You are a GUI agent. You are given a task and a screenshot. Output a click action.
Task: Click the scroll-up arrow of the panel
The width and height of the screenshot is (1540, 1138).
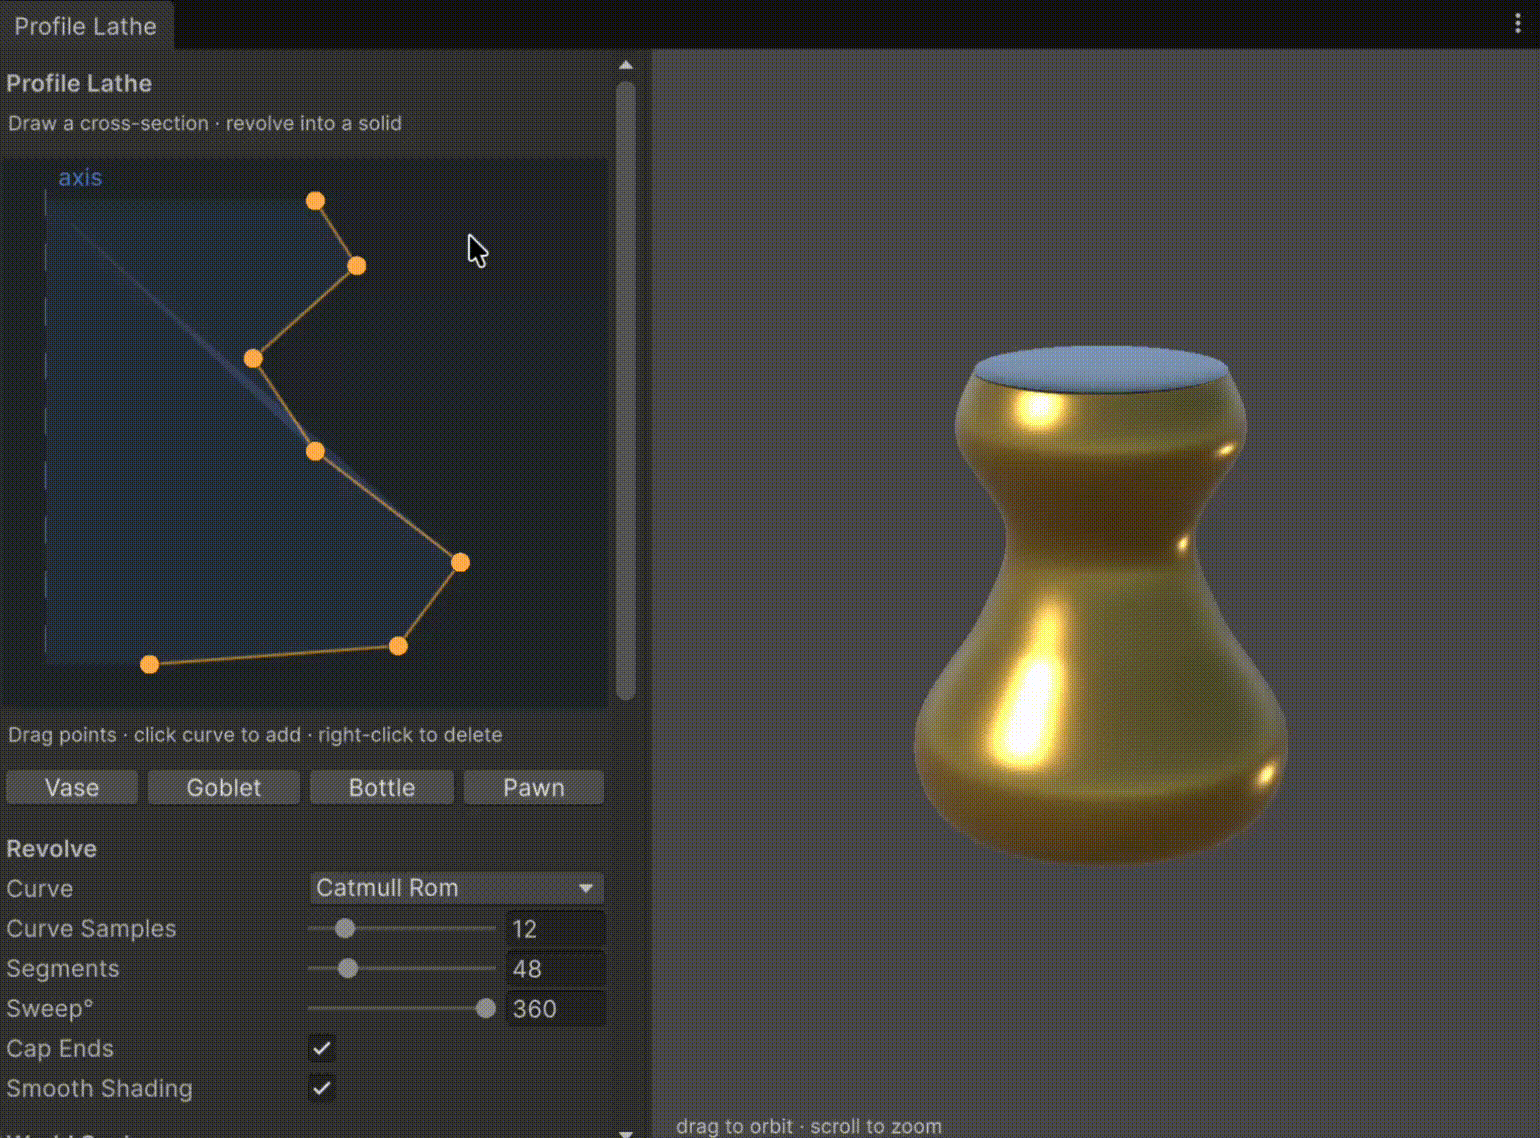[626, 65]
